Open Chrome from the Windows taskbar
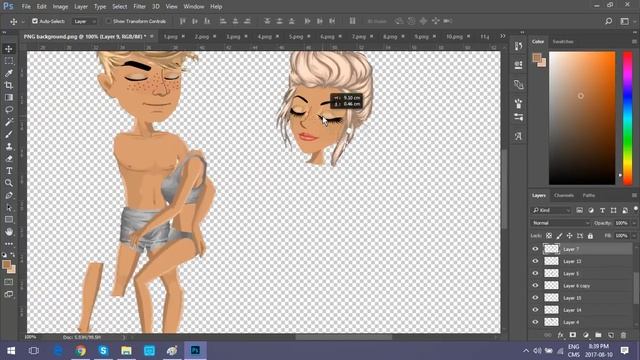640x360 pixels. (80, 351)
